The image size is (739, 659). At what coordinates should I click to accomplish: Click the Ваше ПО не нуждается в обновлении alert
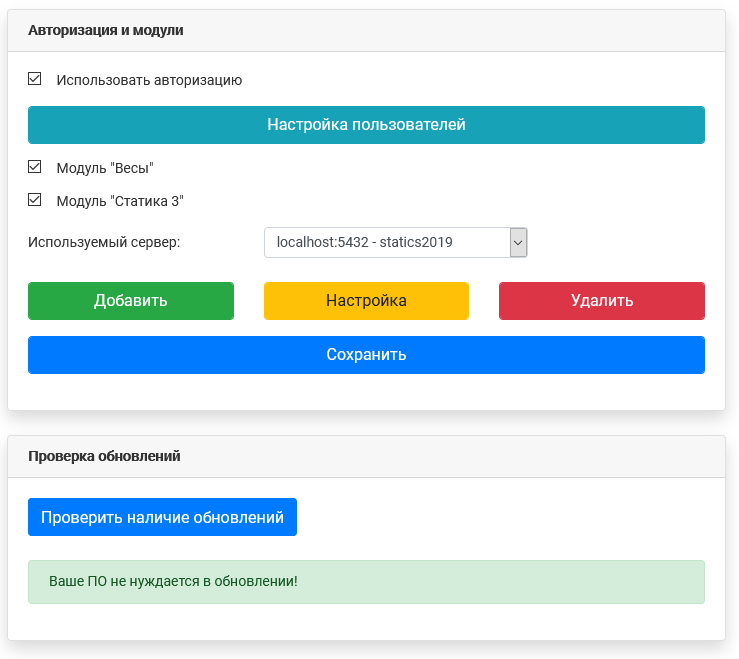(x=173, y=581)
